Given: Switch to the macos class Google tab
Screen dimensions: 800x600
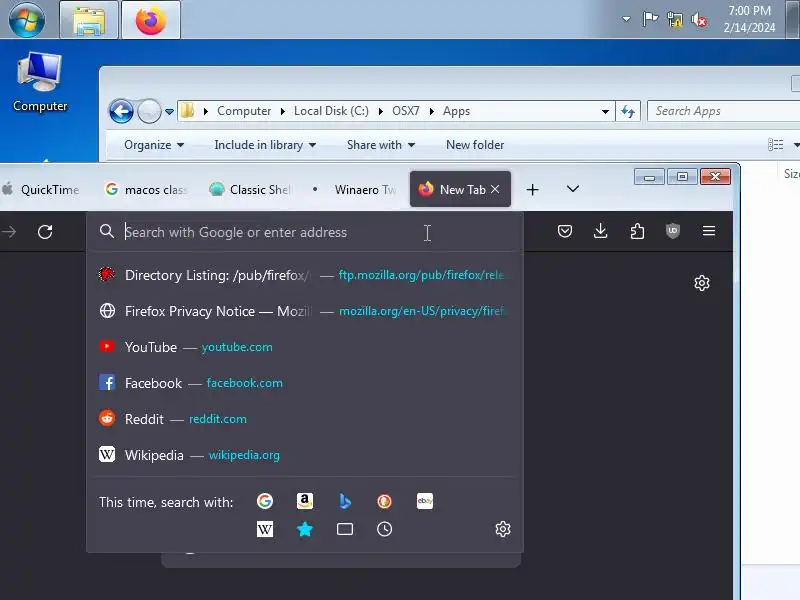Looking at the screenshot, I should pos(146,189).
